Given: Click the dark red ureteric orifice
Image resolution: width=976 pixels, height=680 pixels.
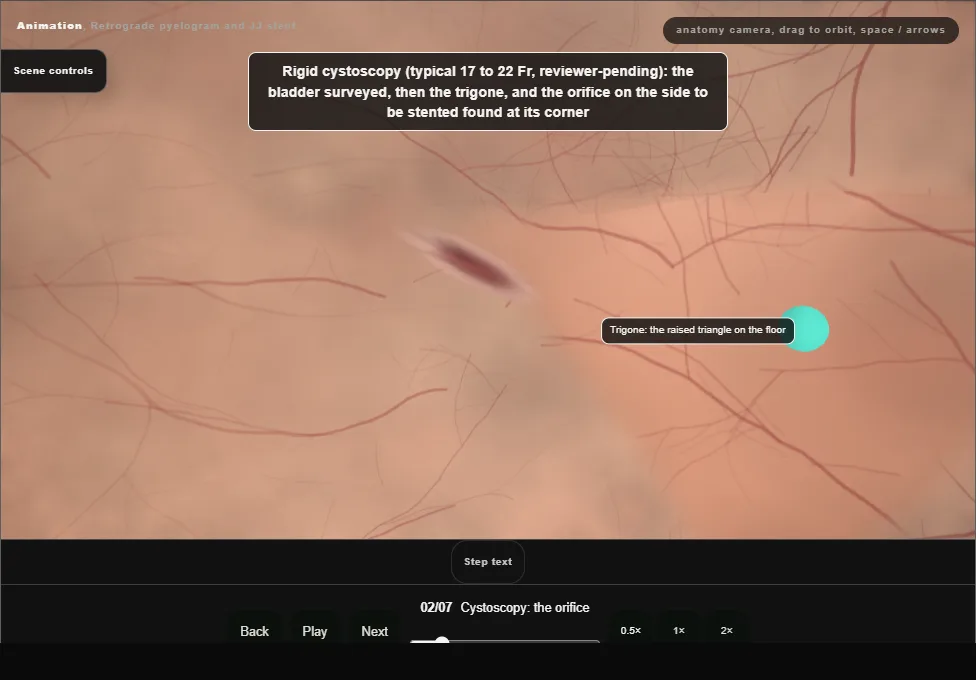Looking at the screenshot, I should coord(475,265).
